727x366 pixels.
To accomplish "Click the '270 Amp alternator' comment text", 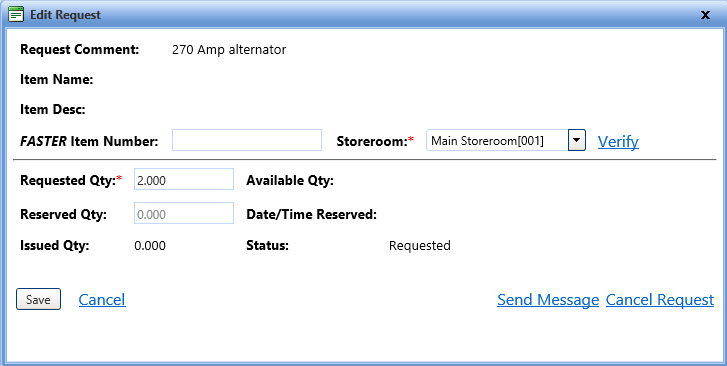I will 229,50.
